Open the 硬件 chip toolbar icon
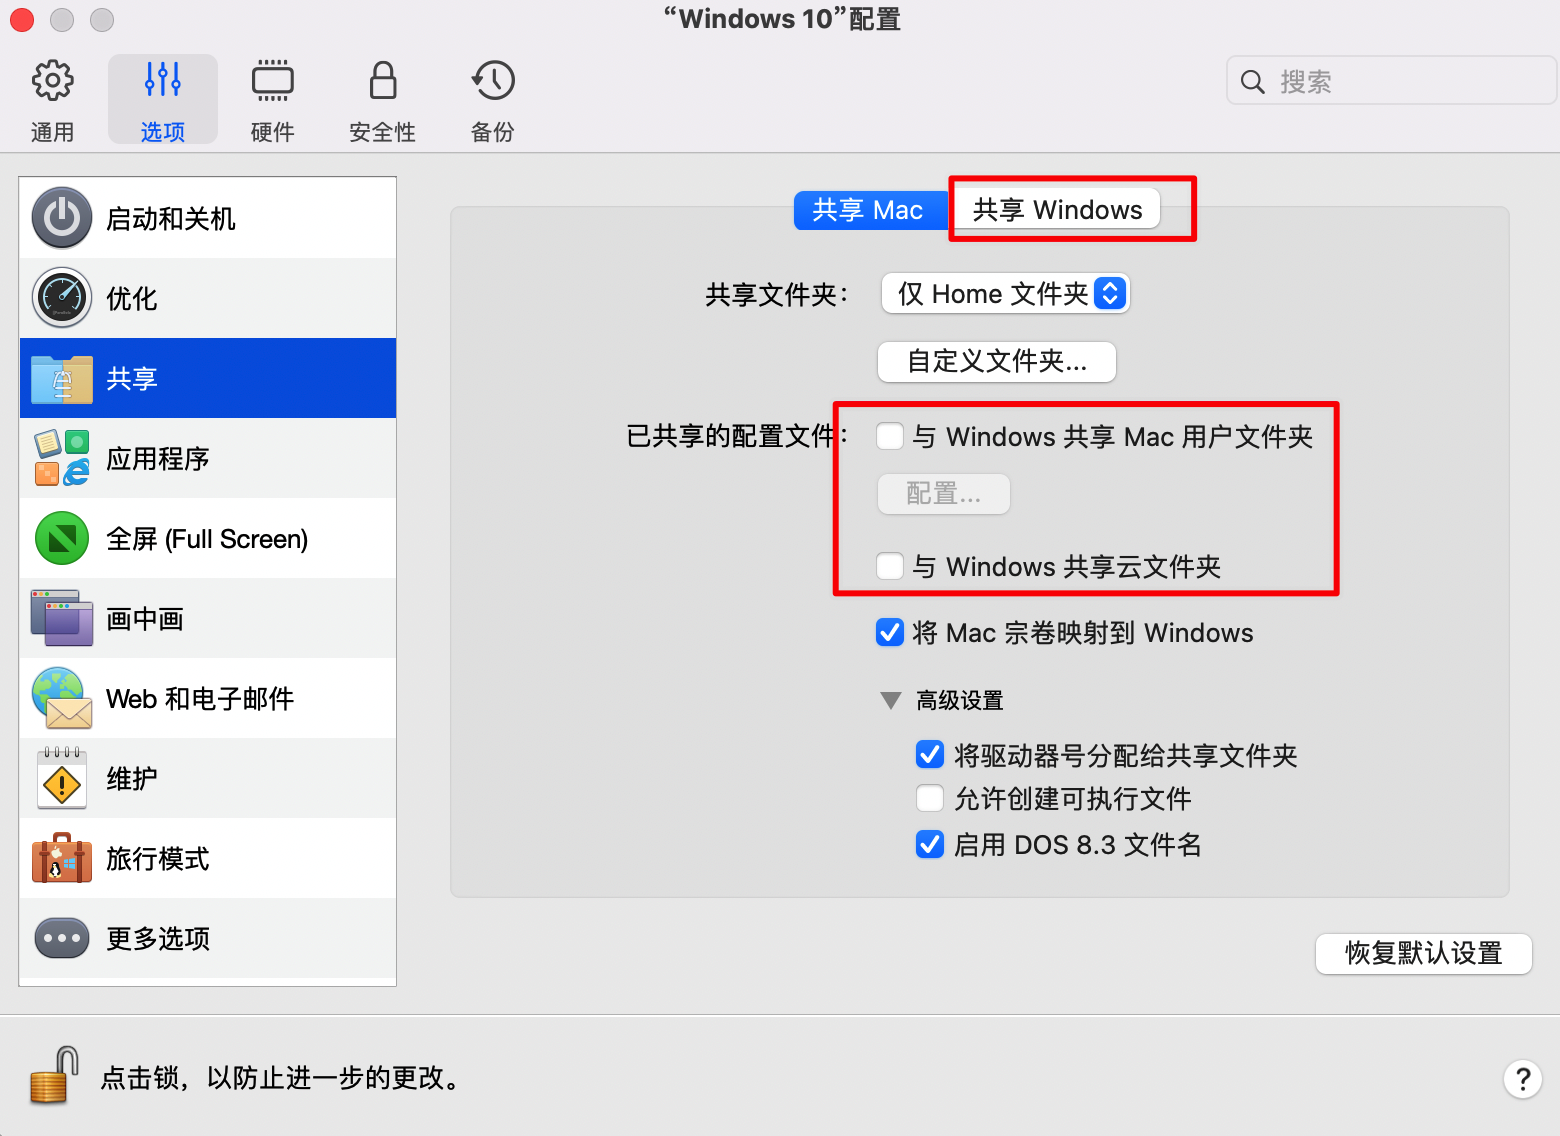 pyautogui.click(x=272, y=81)
